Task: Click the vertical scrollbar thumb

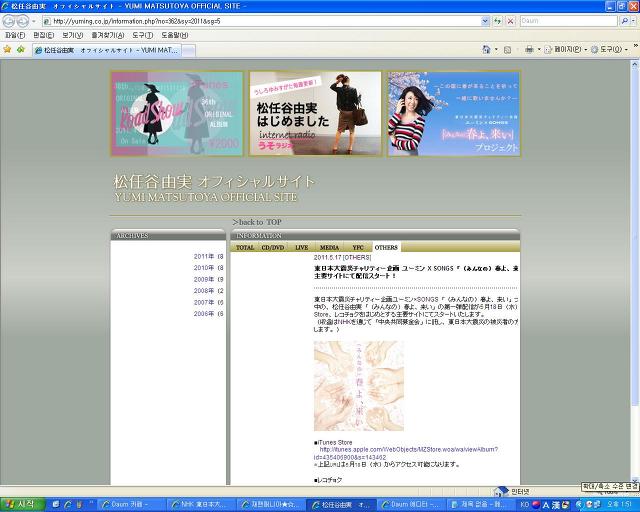Action: click(x=635, y=237)
